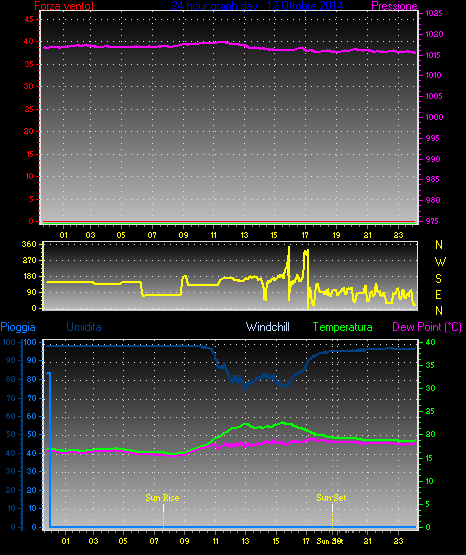
Task: Click the green temperature value 35
Action: (x=430, y=365)
